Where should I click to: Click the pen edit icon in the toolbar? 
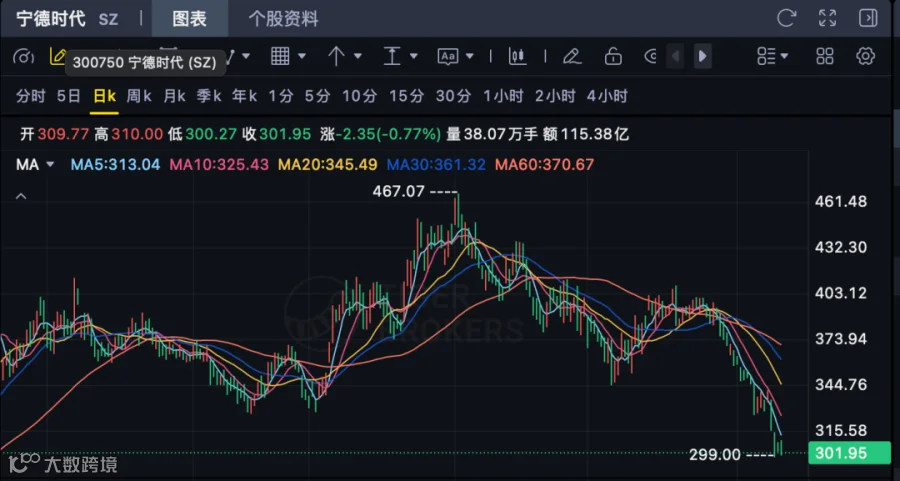click(x=572, y=56)
